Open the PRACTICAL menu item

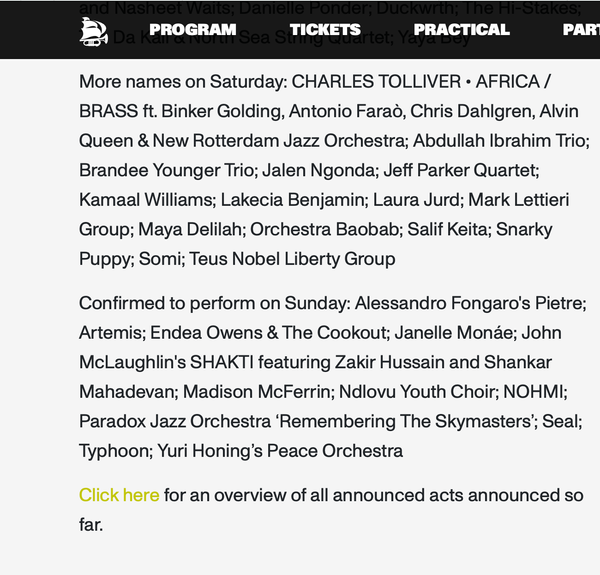[x=461, y=29]
